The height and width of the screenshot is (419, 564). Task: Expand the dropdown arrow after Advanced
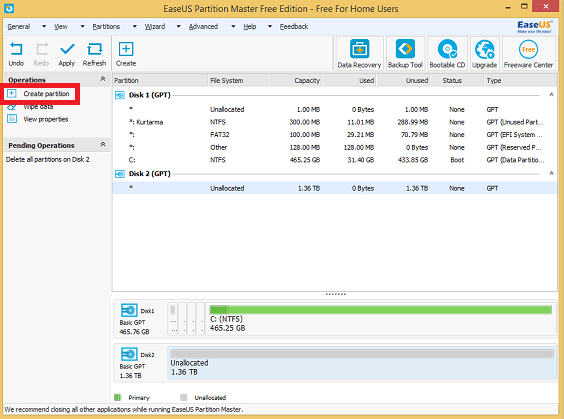[233, 26]
